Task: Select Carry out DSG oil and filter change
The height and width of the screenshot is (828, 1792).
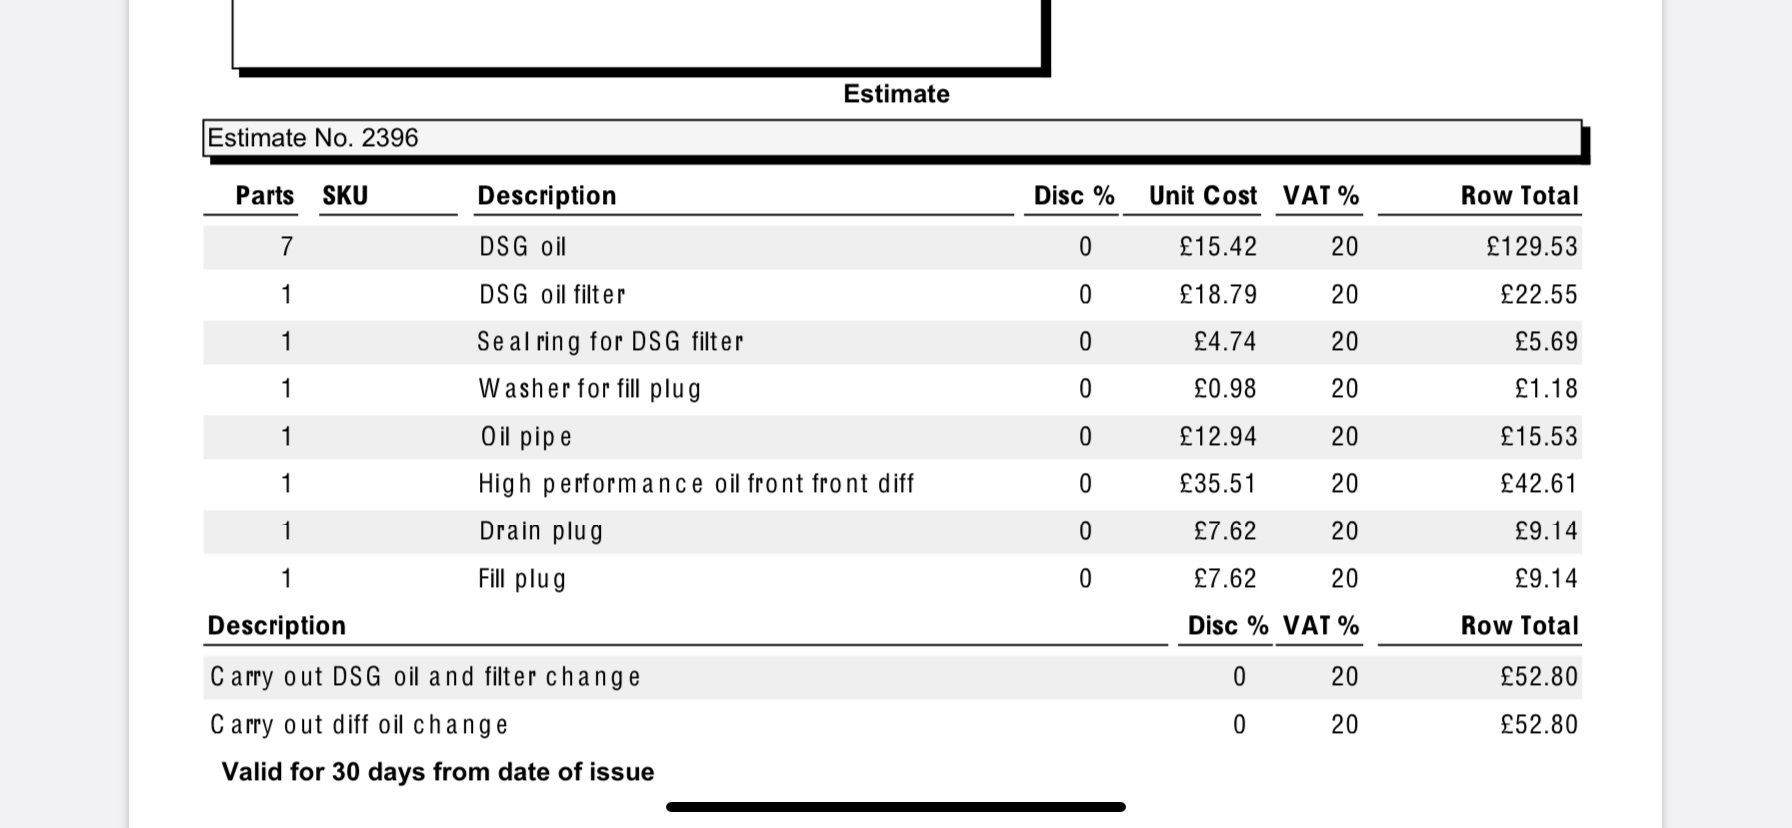Action: (x=425, y=677)
